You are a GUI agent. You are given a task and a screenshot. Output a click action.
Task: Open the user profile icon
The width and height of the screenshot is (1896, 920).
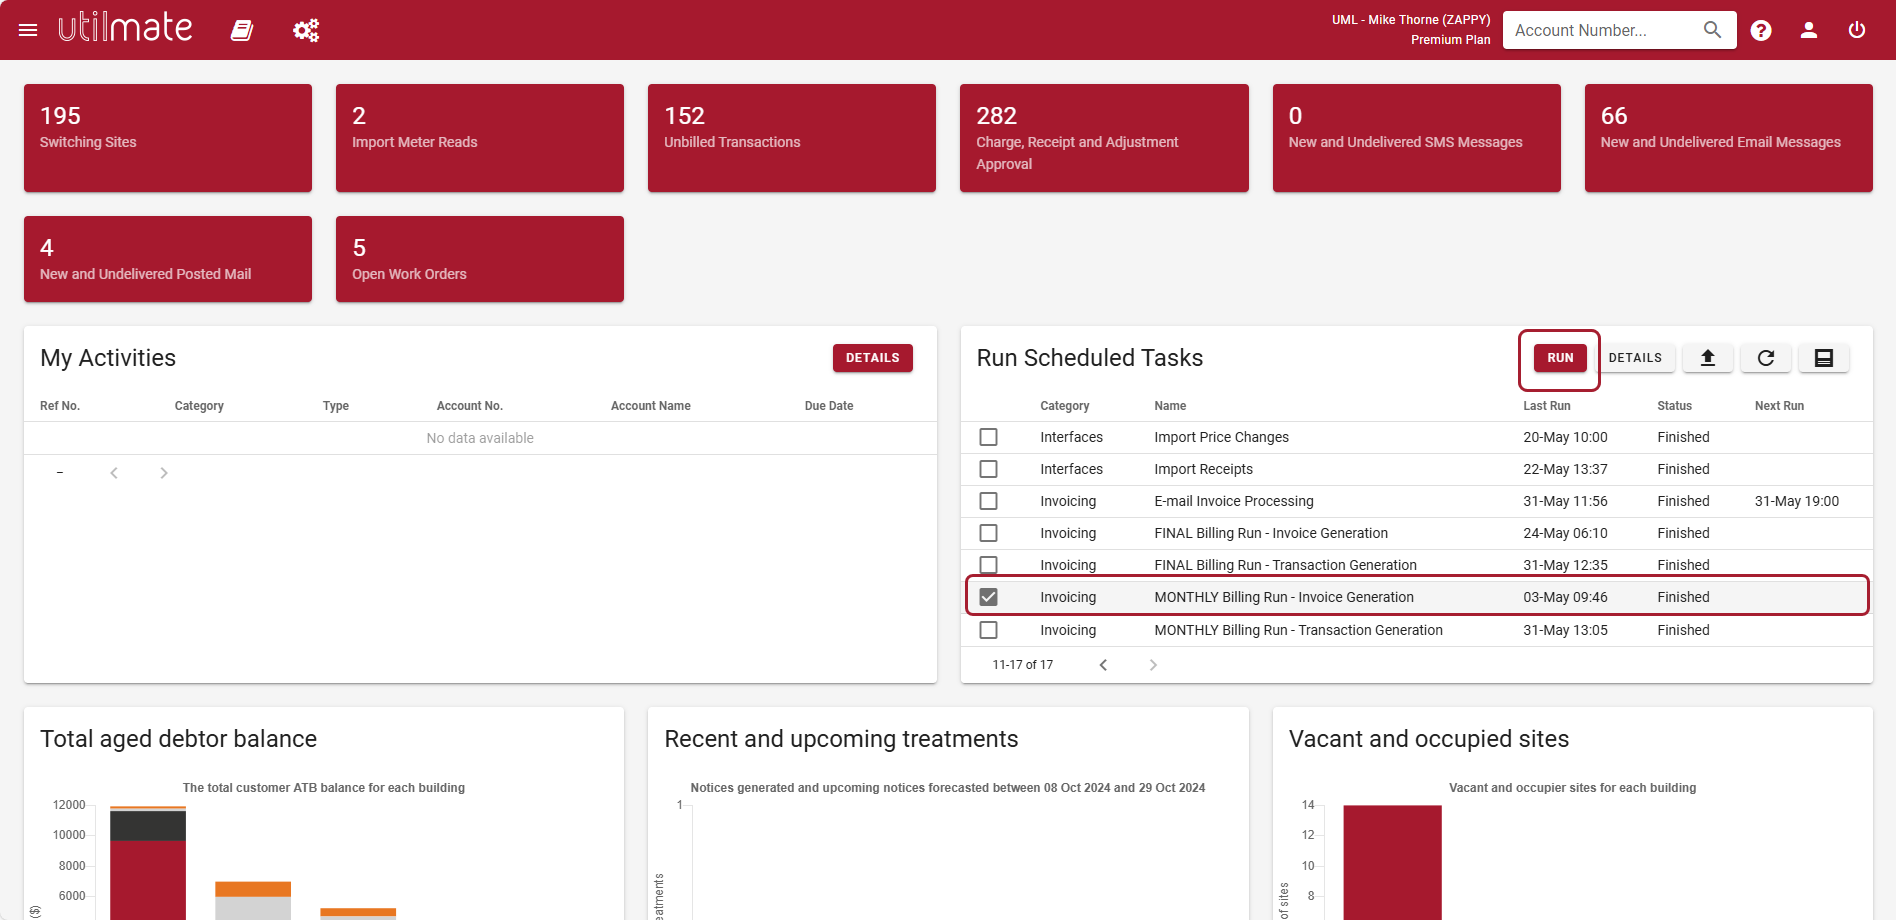coord(1809,30)
